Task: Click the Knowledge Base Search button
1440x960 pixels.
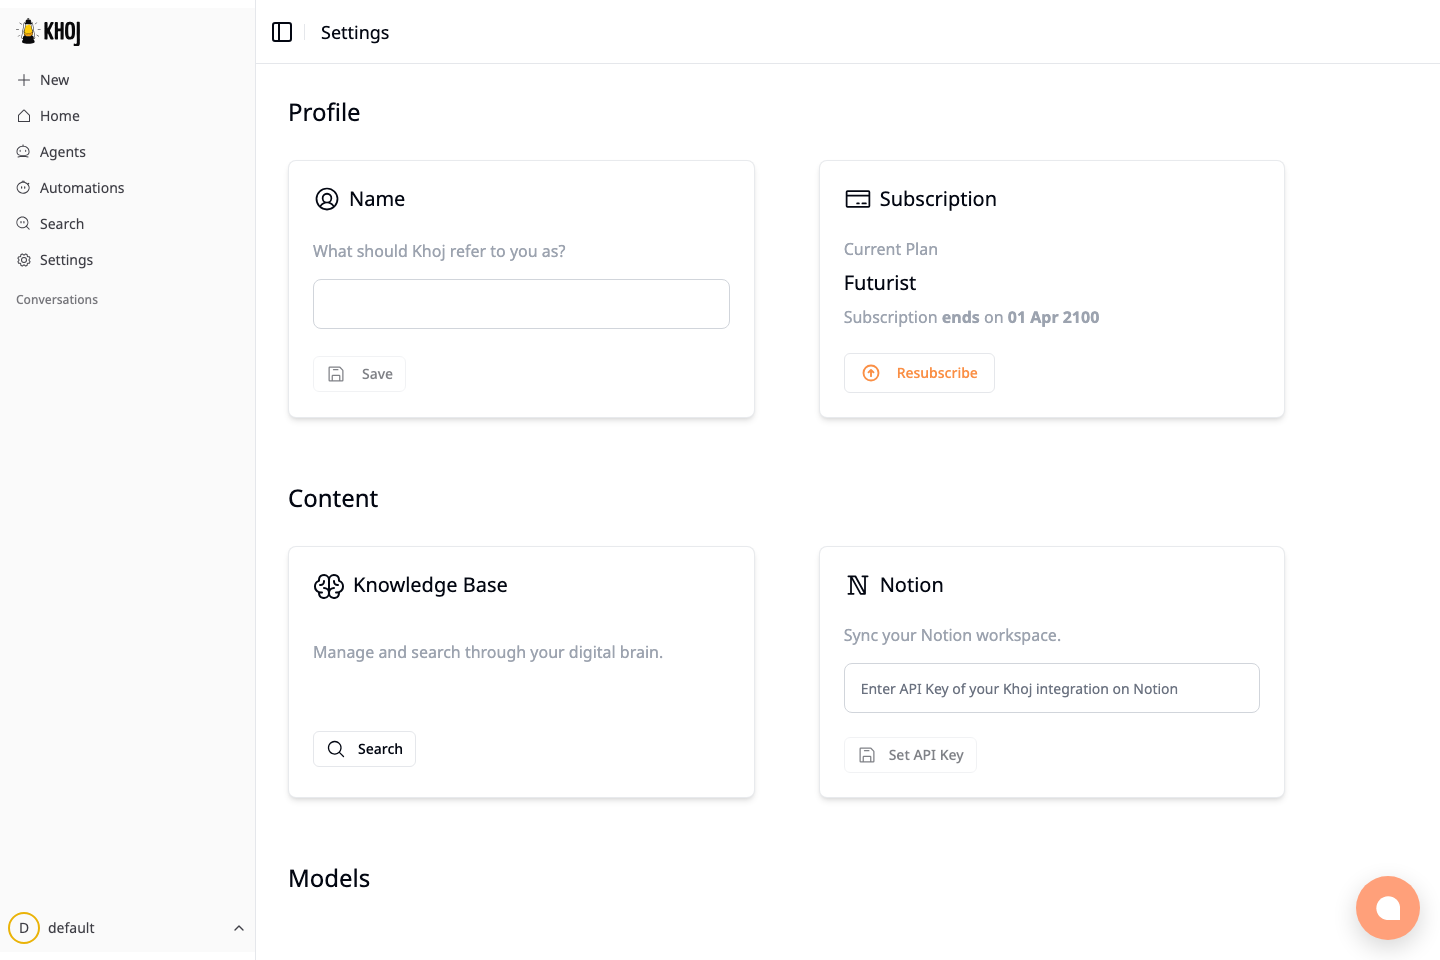Action: pos(364,749)
